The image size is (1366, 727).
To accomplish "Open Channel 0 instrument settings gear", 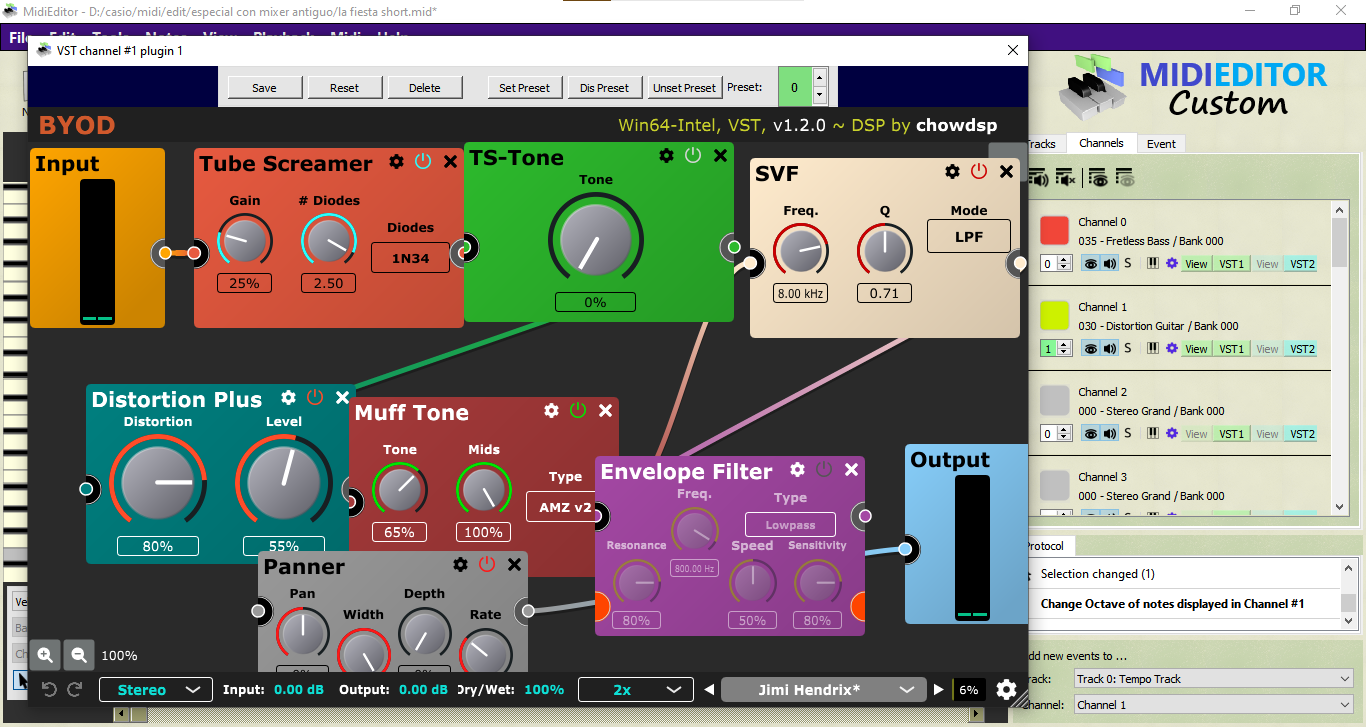I will [1171, 264].
